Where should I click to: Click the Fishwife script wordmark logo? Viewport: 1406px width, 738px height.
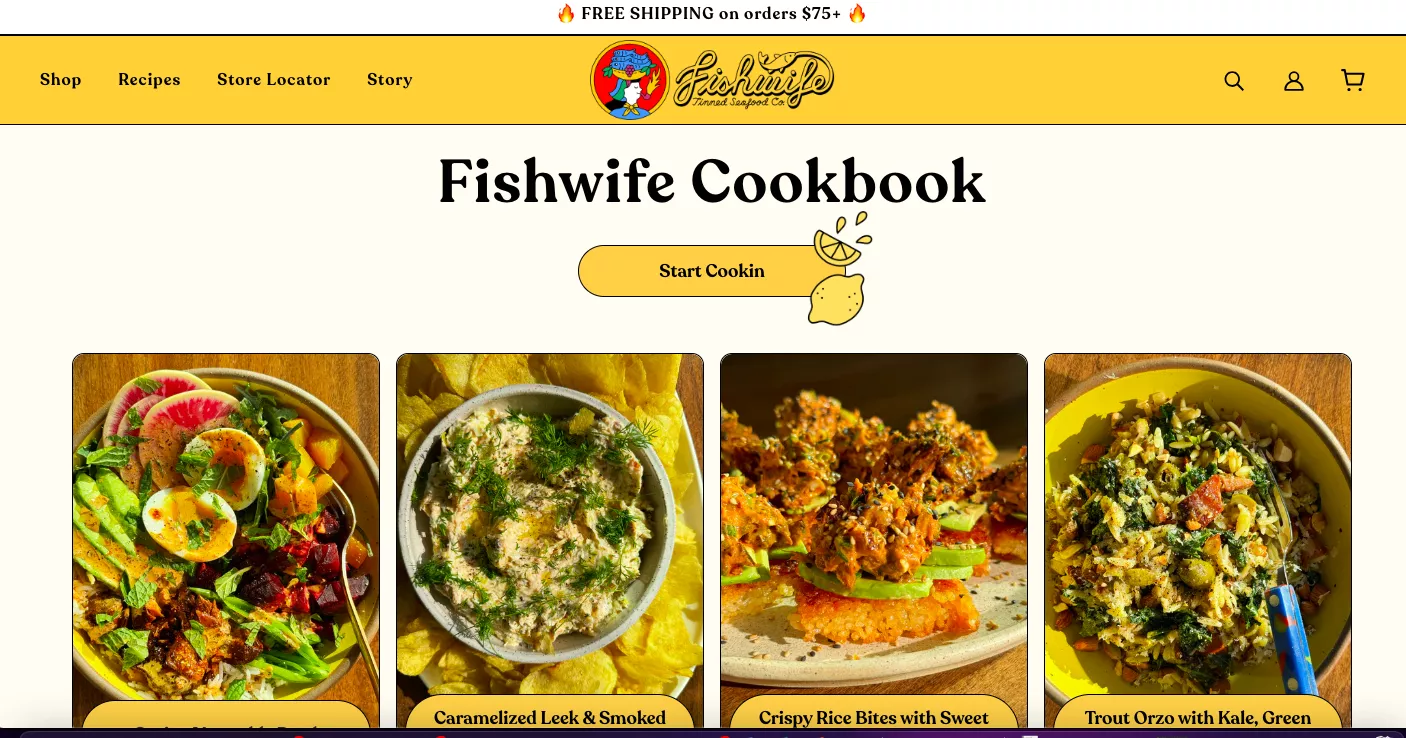tap(753, 80)
